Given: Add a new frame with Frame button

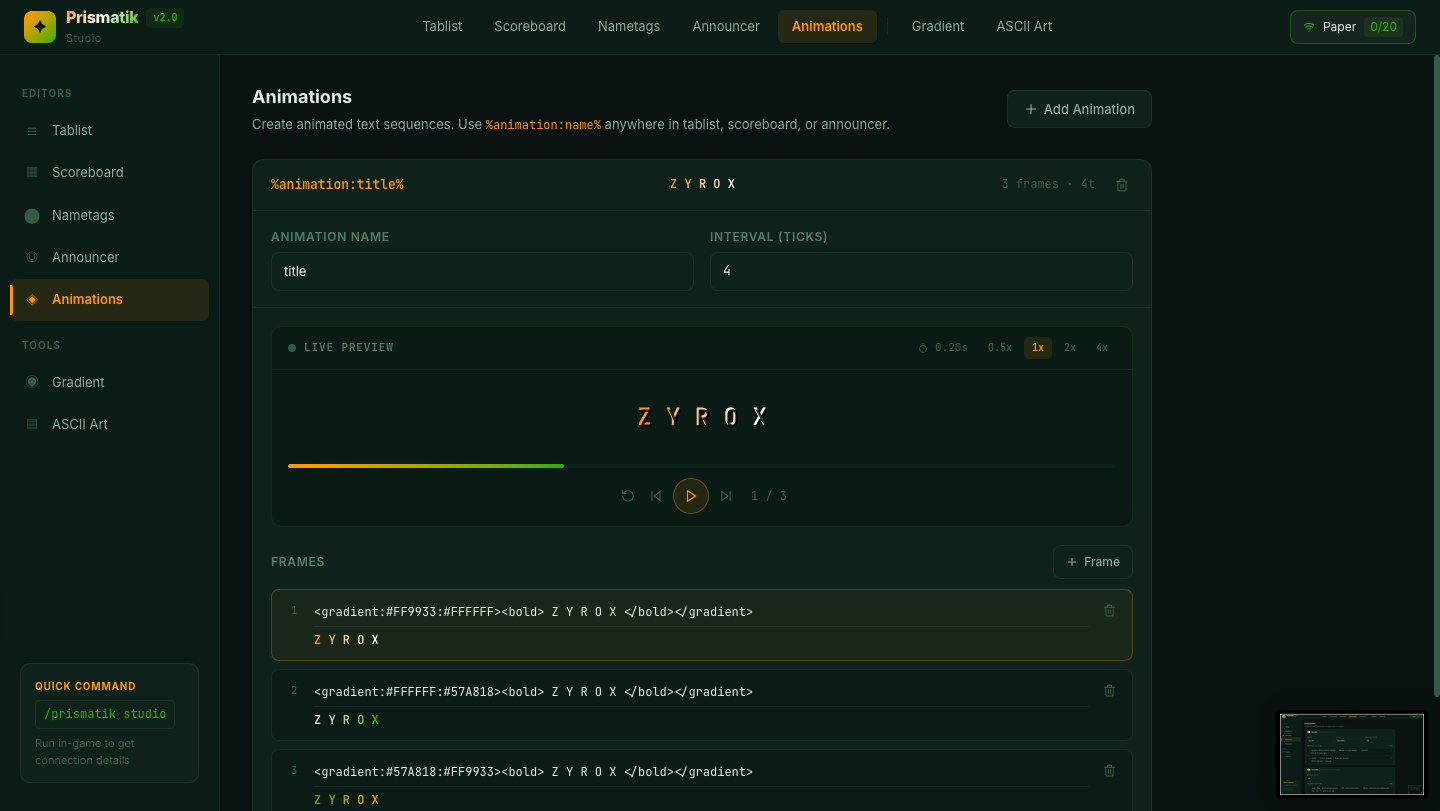Looking at the screenshot, I should click(1093, 562).
